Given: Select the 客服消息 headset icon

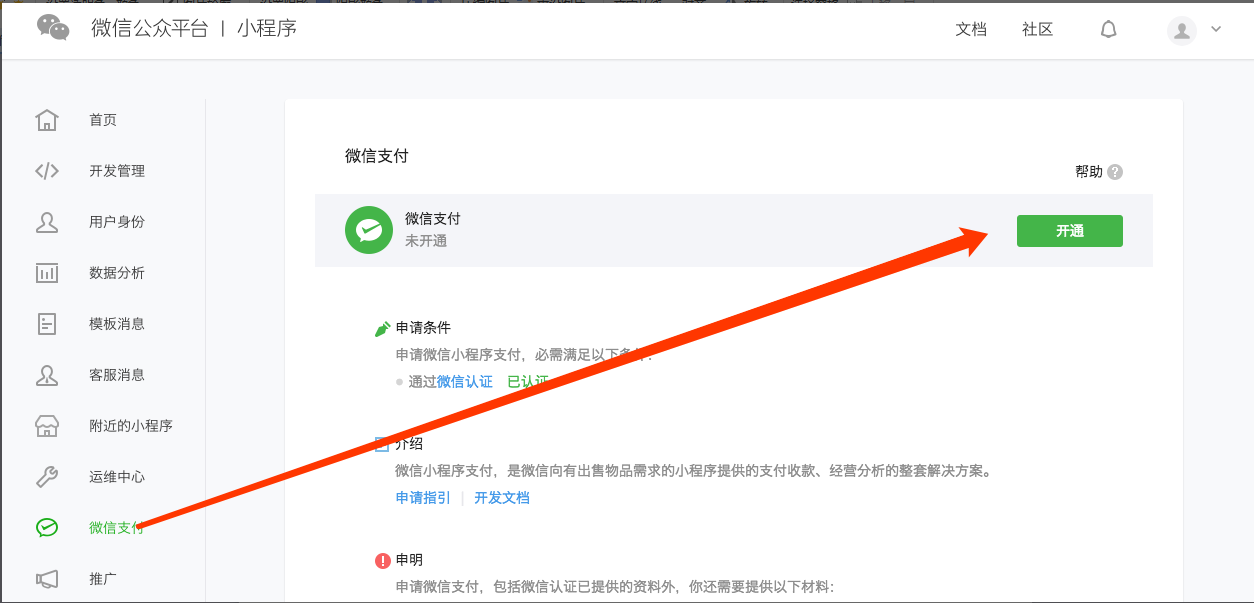Looking at the screenshot, I should click(47, 375).
